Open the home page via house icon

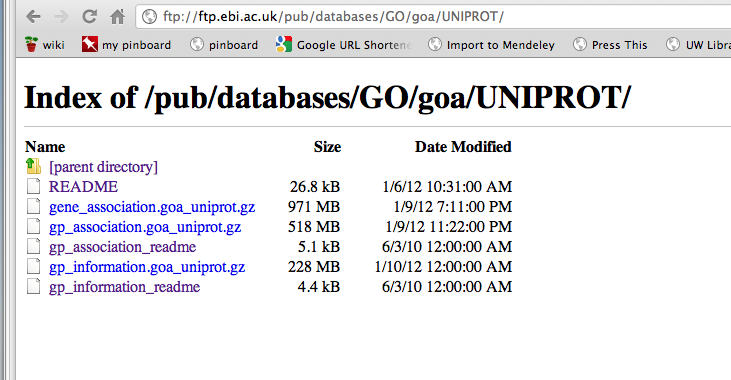pyautogui.click(x=117, y=17)
